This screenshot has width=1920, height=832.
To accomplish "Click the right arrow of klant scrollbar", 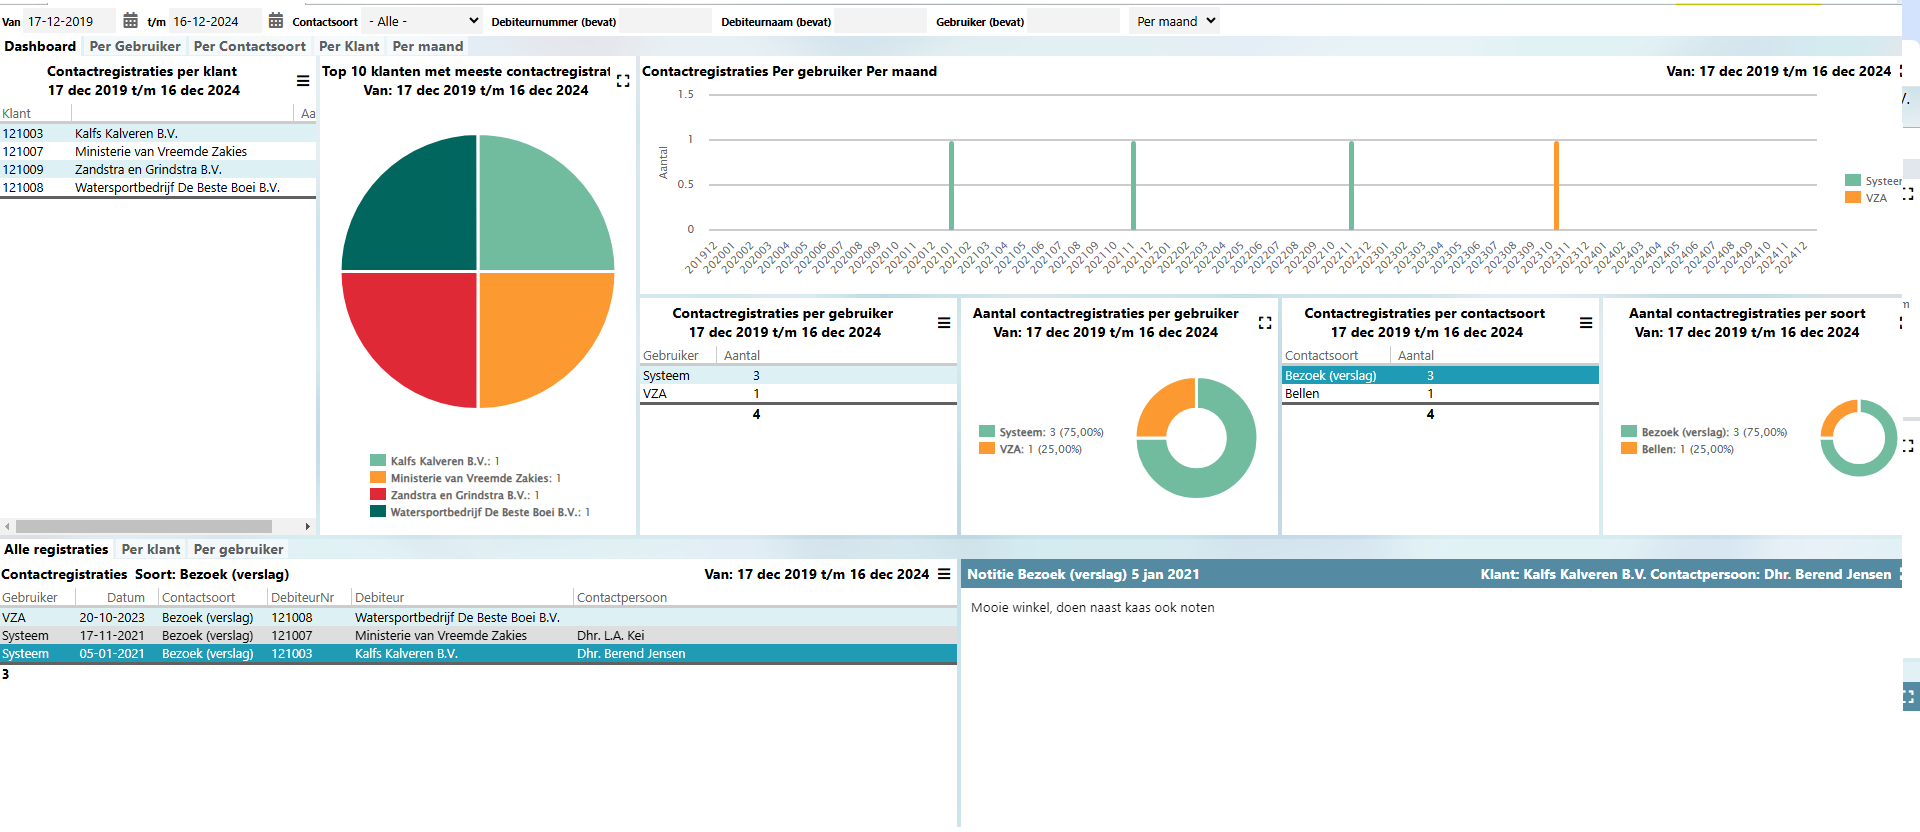I will [x=307, y=526].
